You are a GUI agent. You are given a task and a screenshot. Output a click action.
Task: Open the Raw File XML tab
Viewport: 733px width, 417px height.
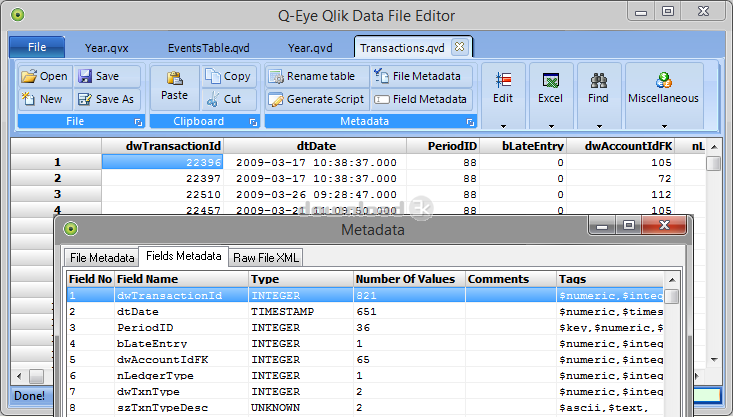click(266, 258)
